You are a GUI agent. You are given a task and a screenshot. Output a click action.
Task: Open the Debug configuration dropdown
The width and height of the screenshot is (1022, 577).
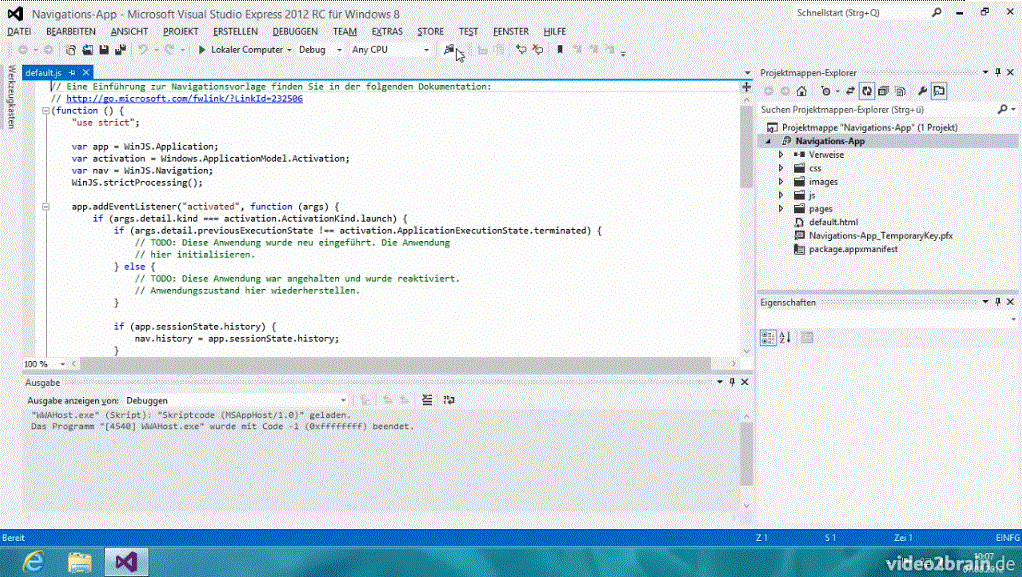[339, 50]
